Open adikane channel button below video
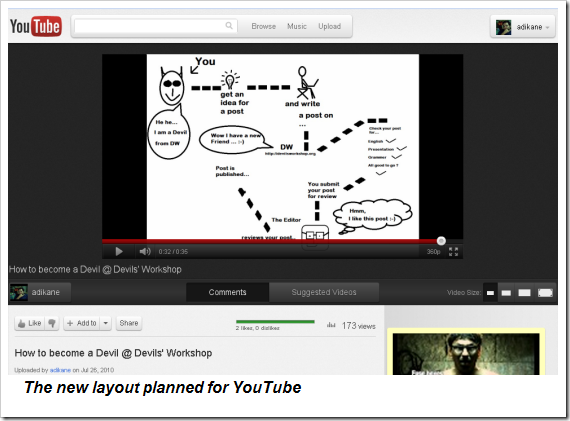The image size is (570, 421). click(x=40, y=292)
